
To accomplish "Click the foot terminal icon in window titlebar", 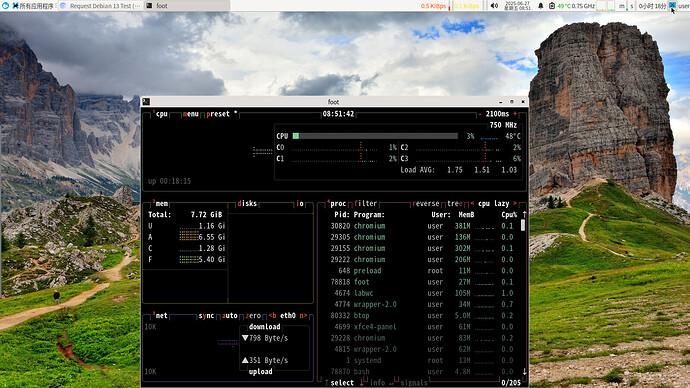I will click(147, 102).
